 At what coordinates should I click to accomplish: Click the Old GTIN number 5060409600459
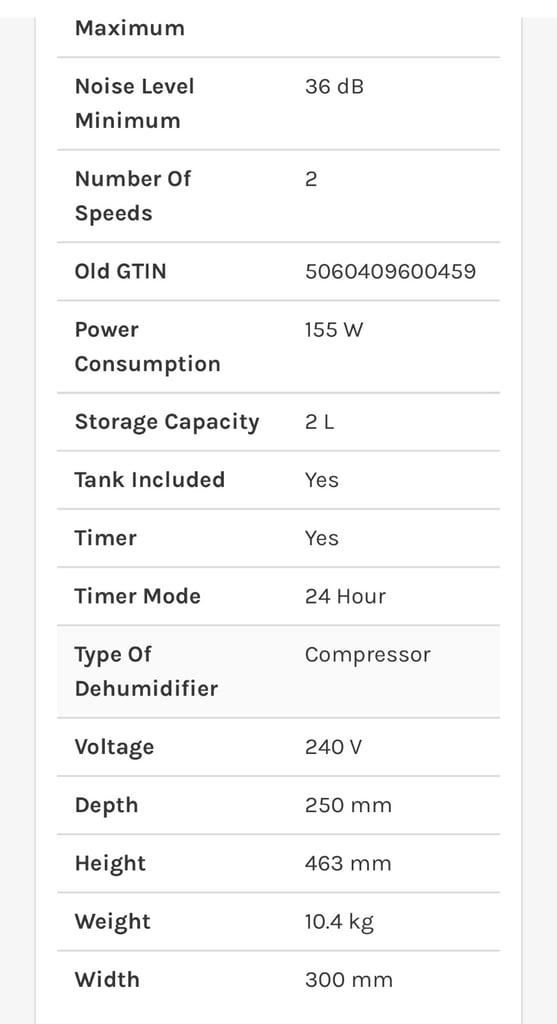(x=390, y=271)
